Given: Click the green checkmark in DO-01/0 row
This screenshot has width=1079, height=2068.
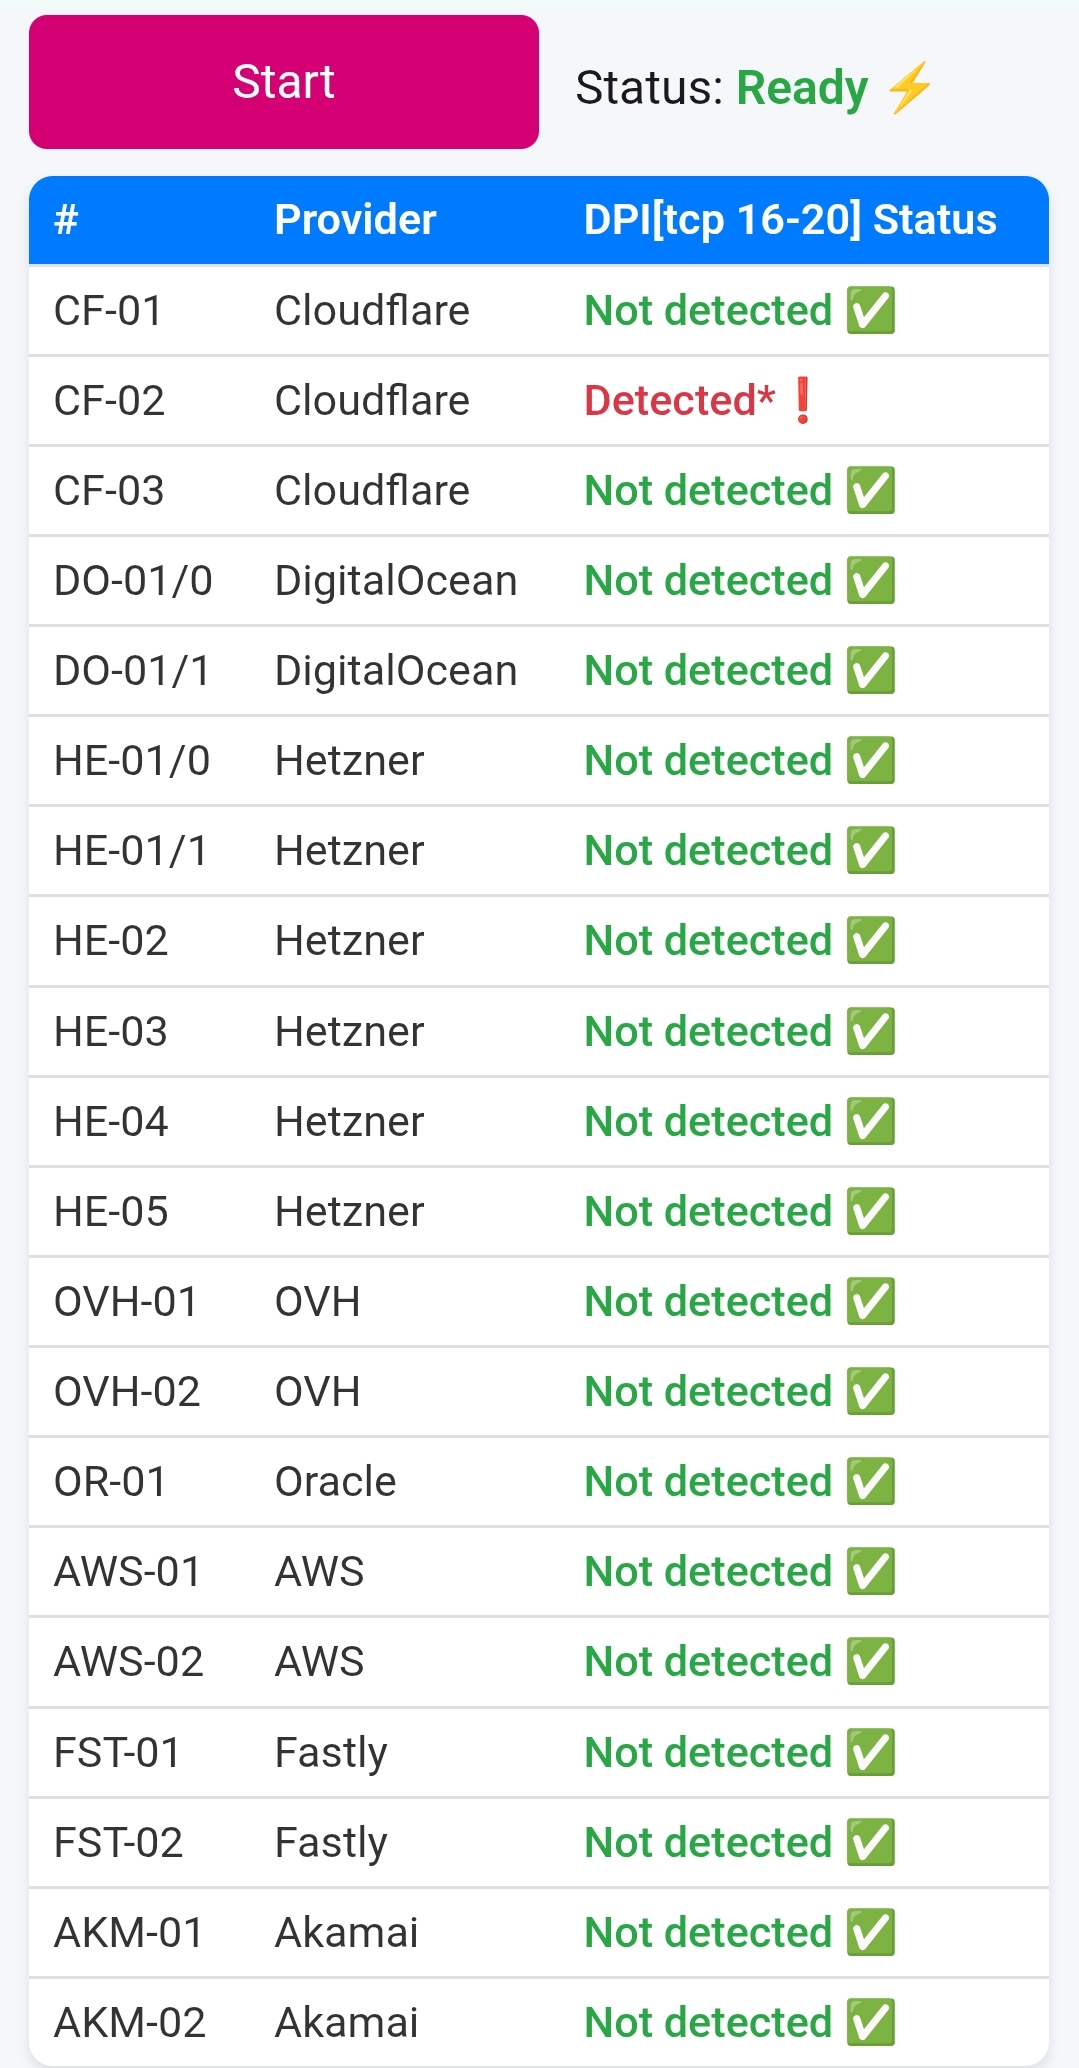Looking at the screenshot, I should coord(870,580).
